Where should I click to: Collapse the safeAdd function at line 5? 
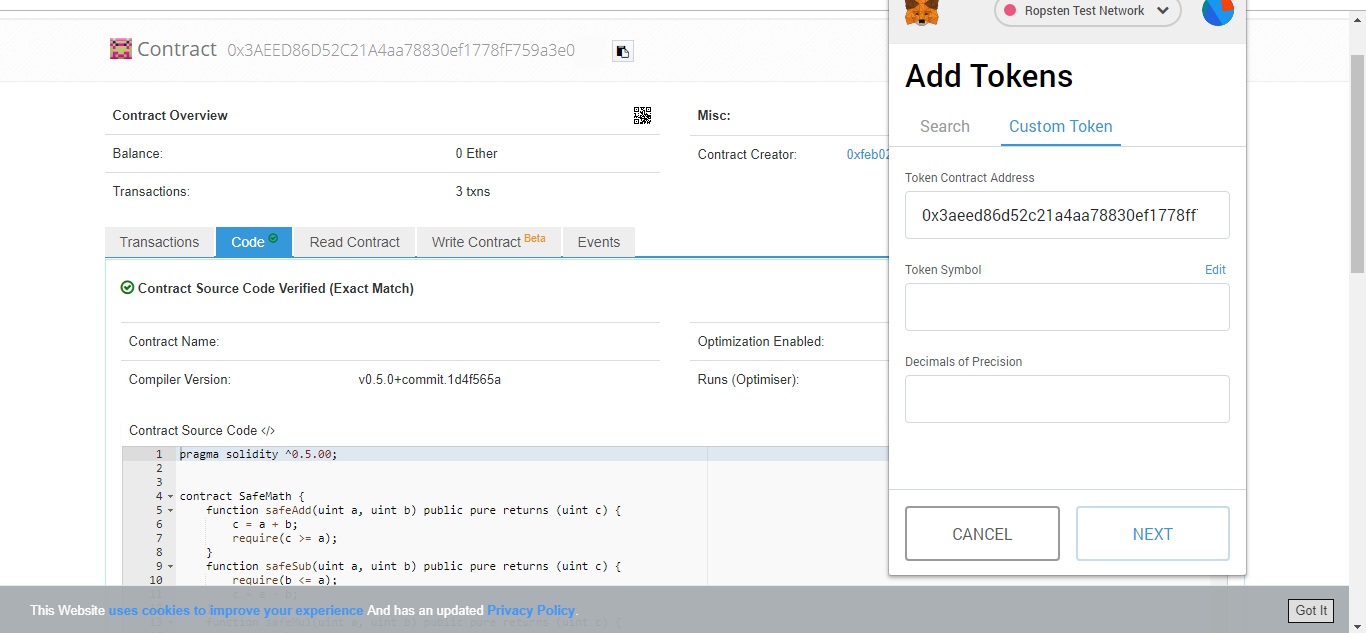170,511
